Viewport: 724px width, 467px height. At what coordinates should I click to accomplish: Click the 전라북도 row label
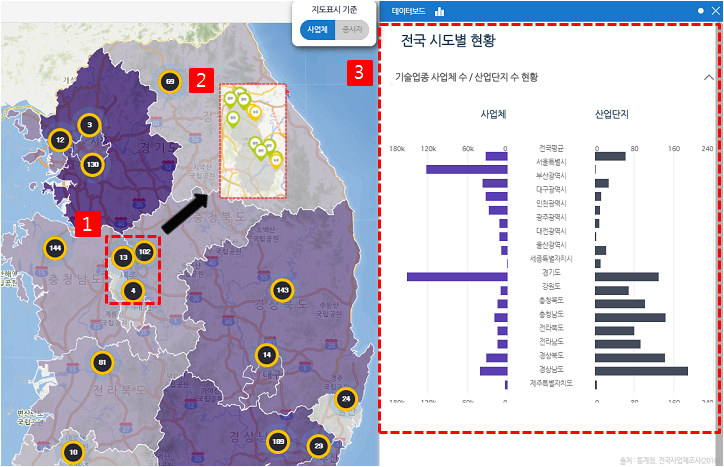(551, 328)
